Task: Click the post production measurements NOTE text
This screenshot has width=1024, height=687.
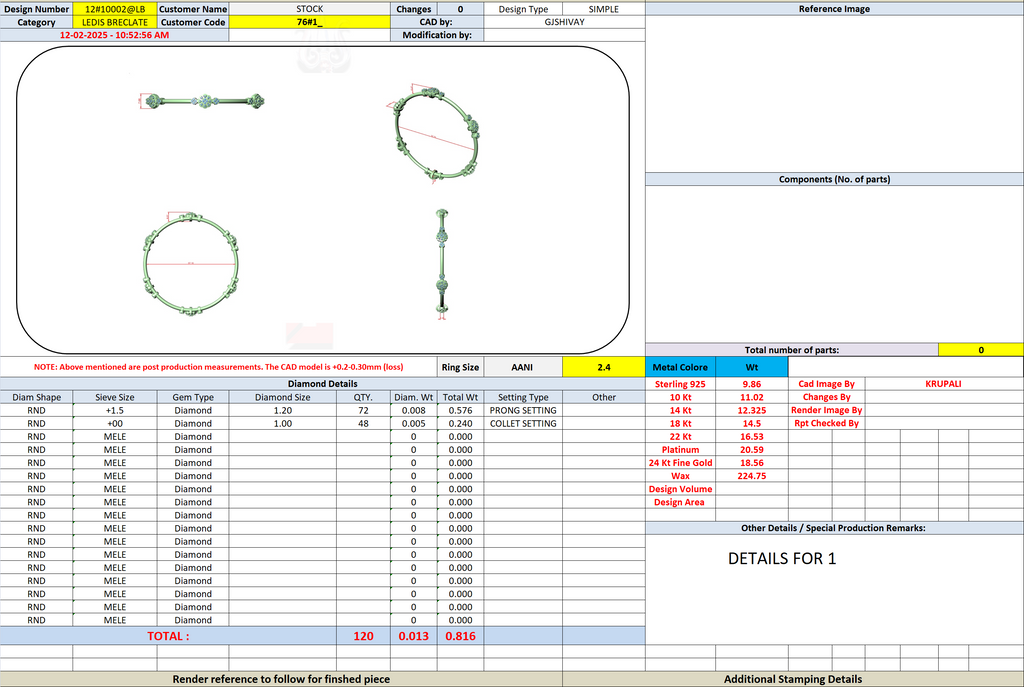Action: [x=218, y=367]
